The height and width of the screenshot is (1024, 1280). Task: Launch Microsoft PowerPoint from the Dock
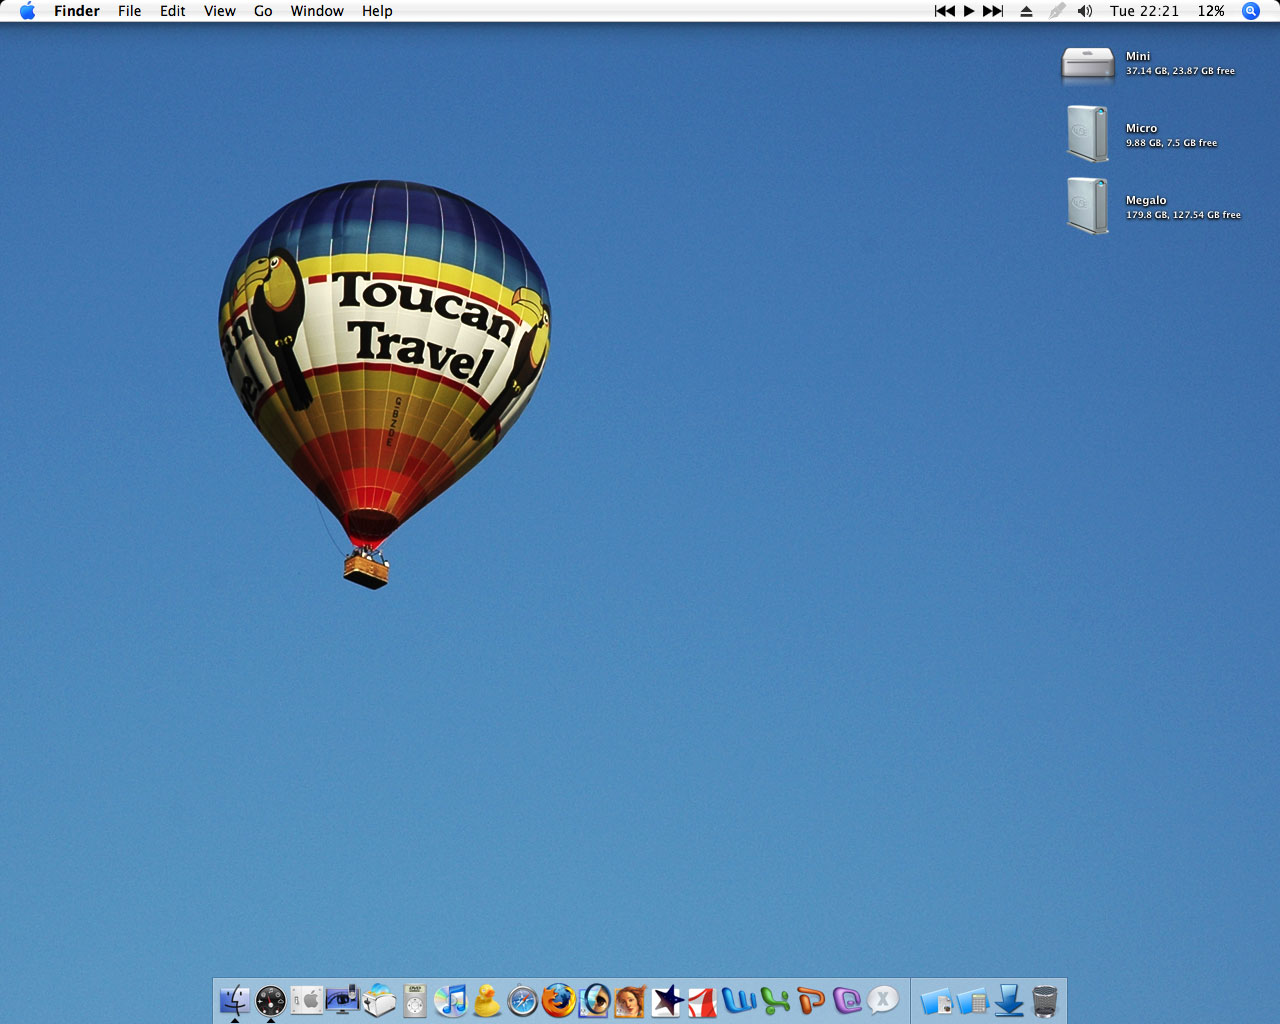[811, 1000]
